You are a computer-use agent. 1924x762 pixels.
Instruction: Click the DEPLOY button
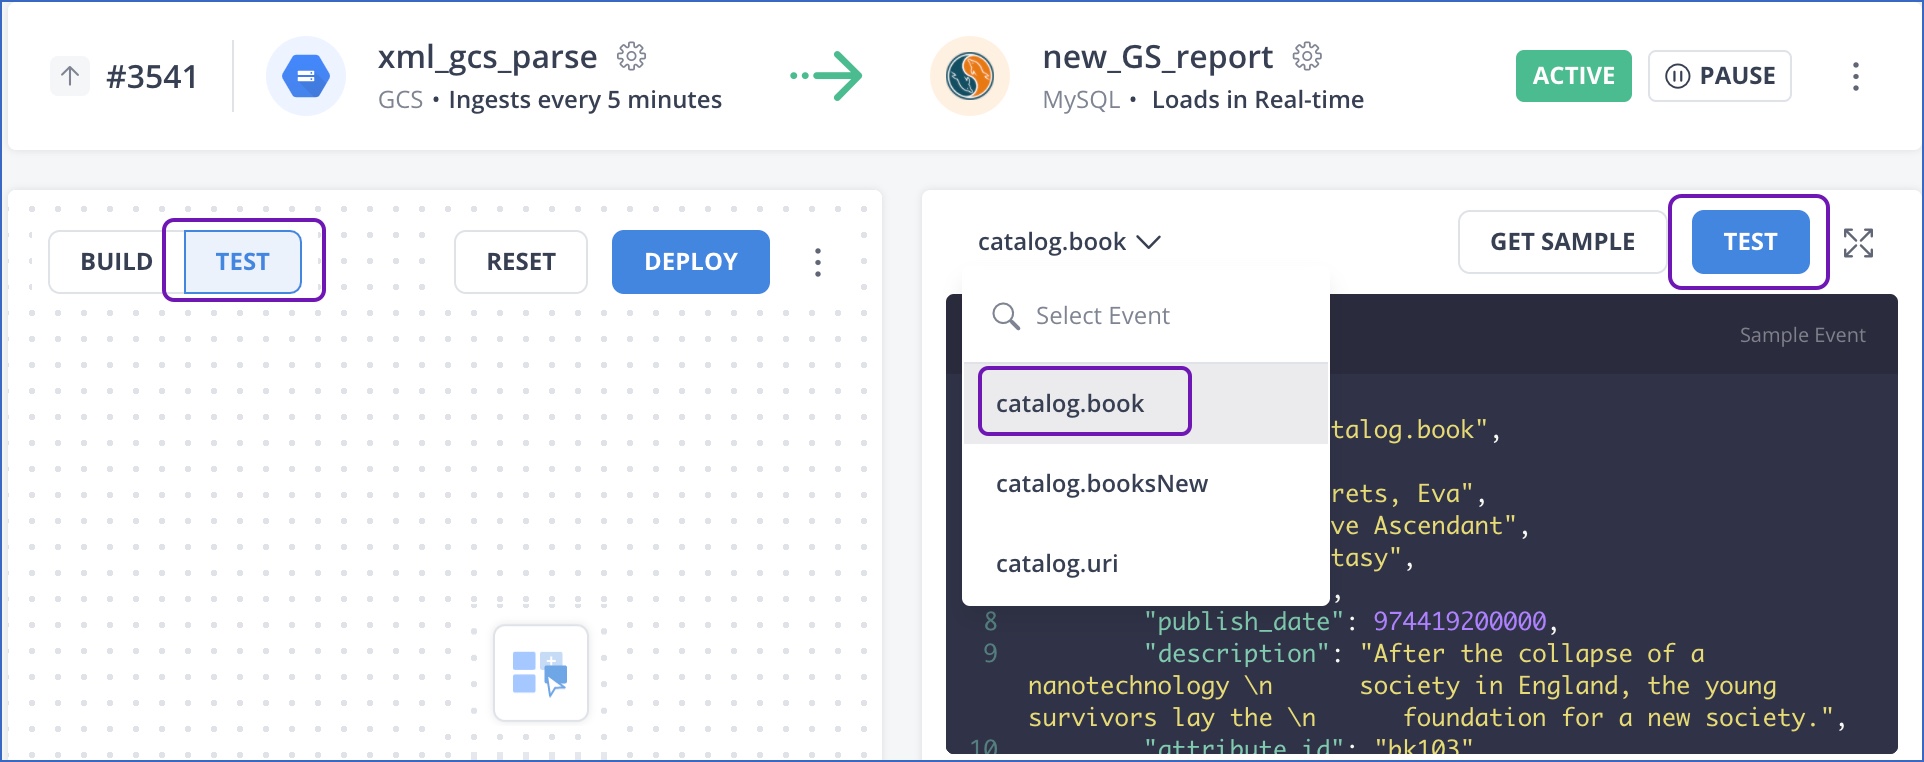691,262
